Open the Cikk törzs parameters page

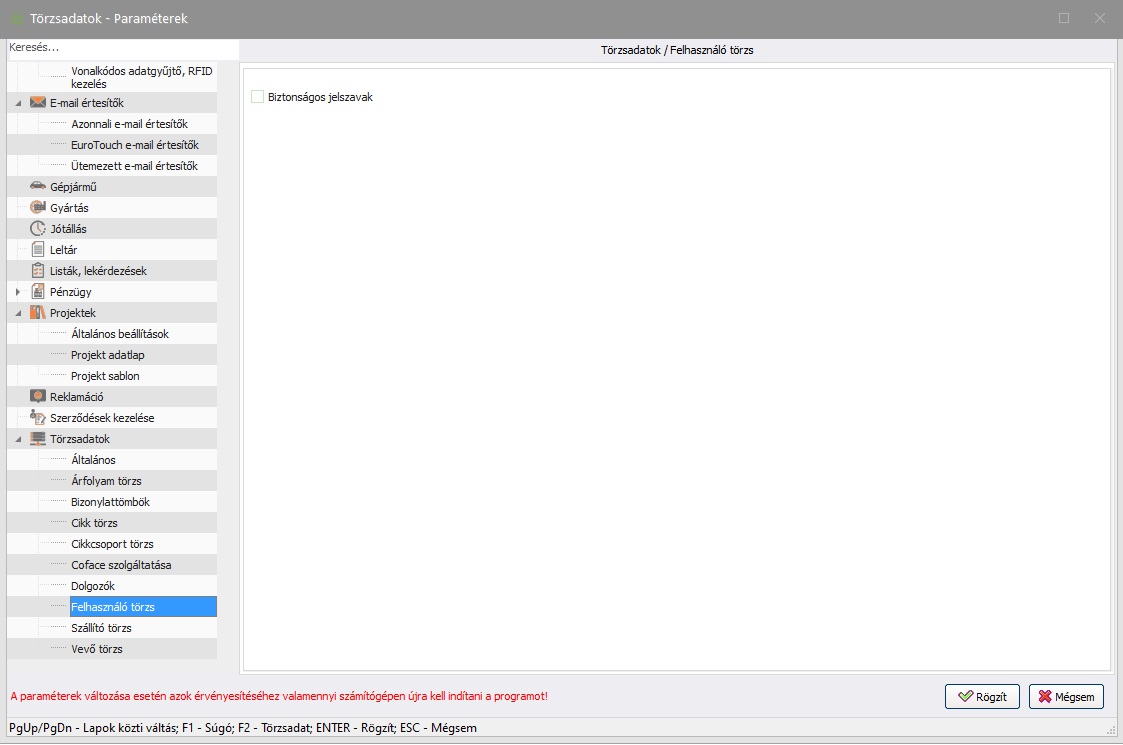[x=94, y=523]
